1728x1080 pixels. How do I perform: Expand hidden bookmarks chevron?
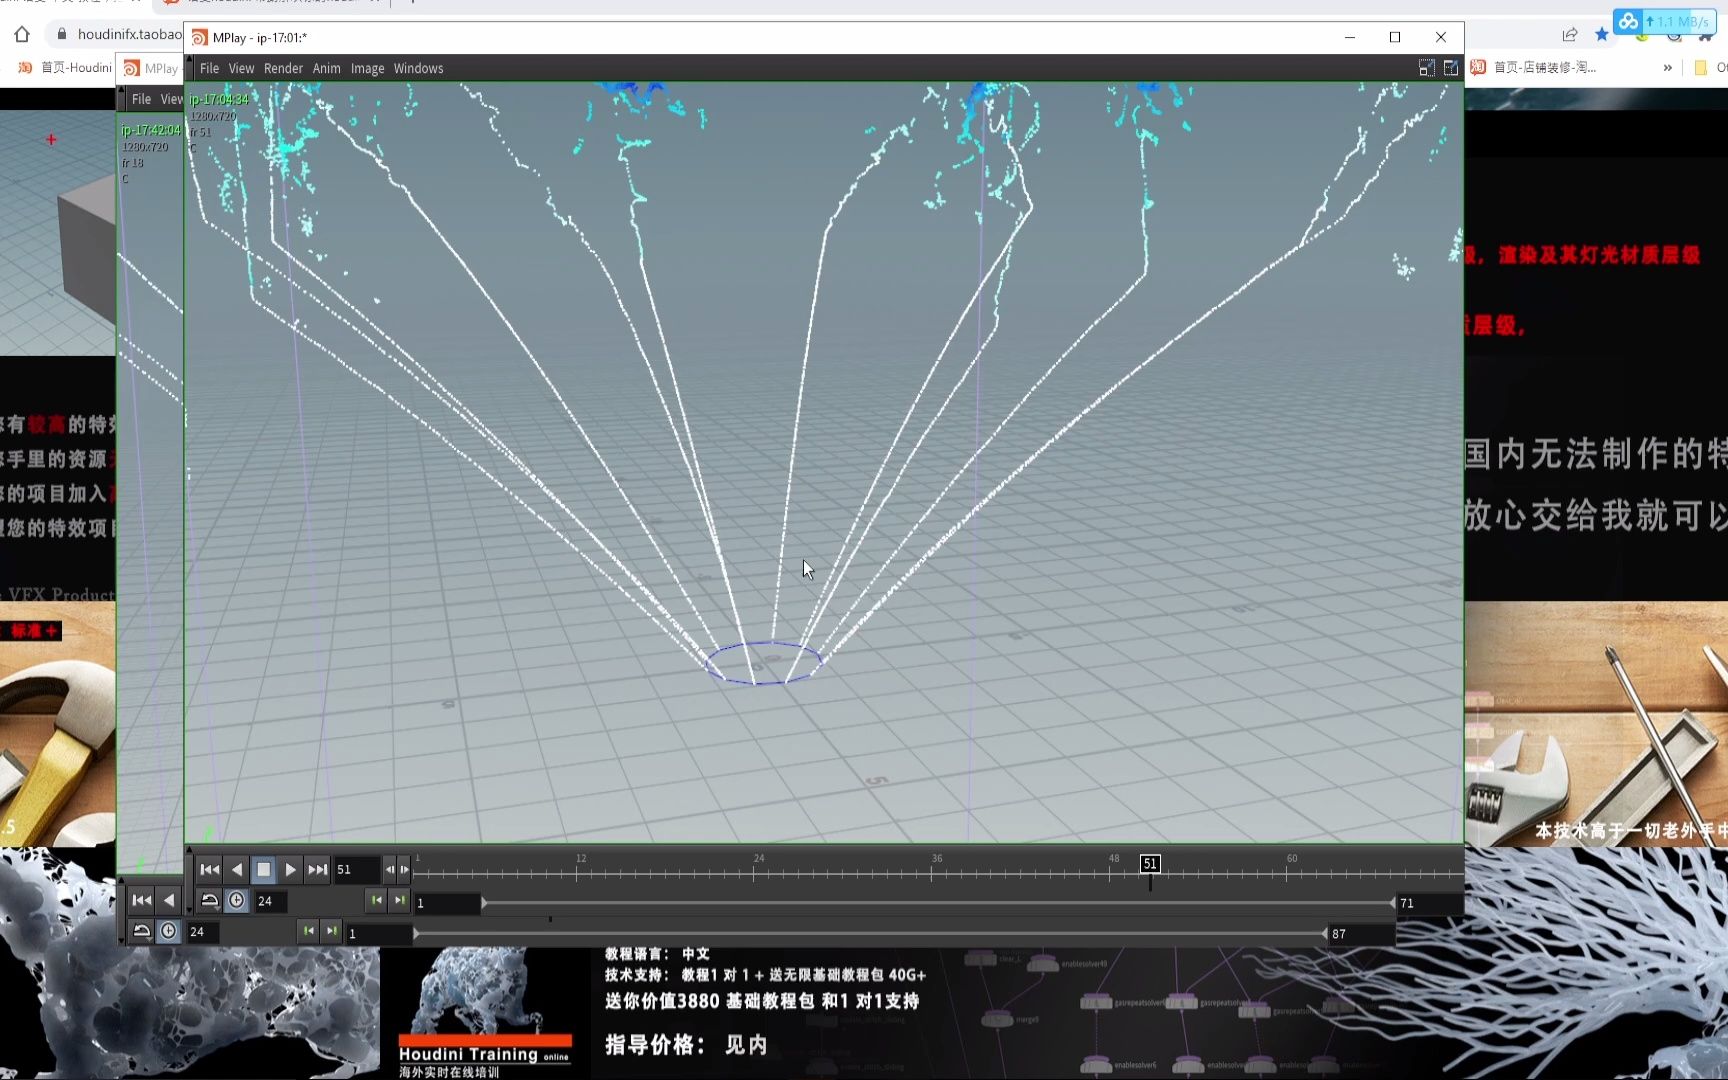pyautogui.click(x=1667, y=68)
